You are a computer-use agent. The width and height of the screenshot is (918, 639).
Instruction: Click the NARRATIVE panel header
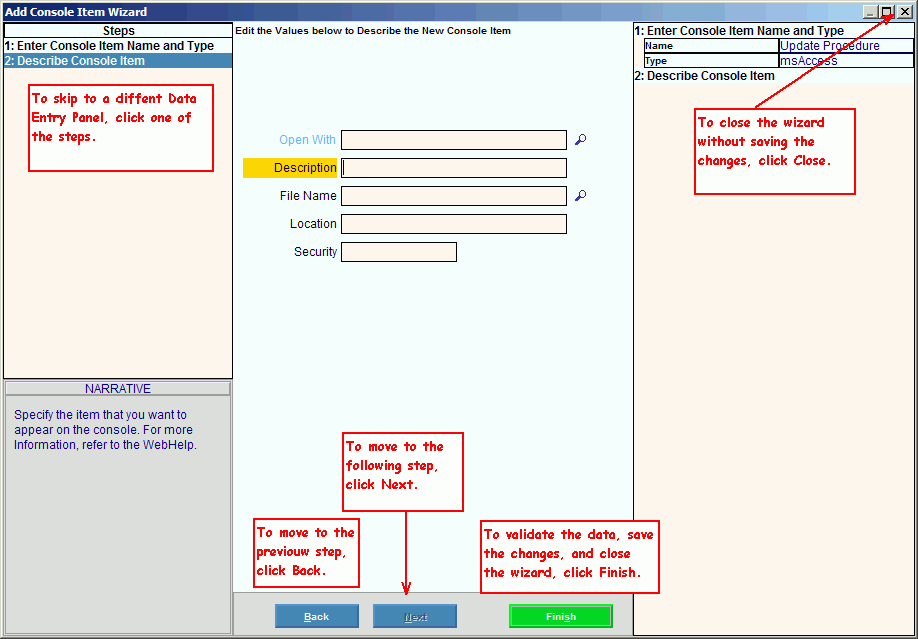118,389
